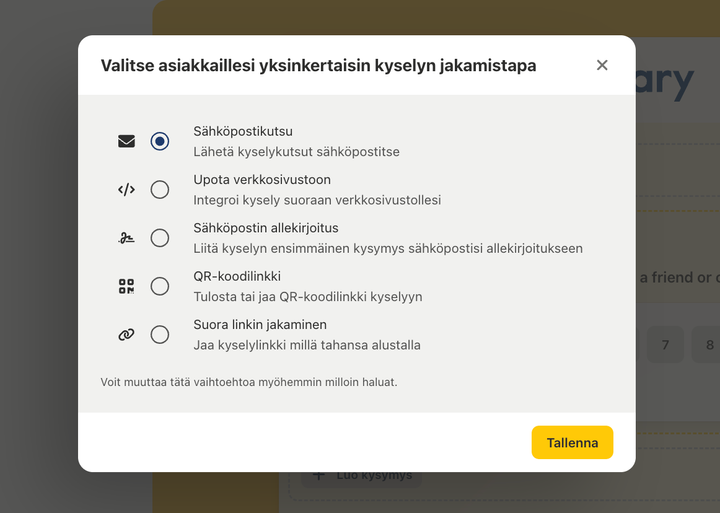This screenshot has height=513, width=720.
Task: Click the chain link sharing icon
Action: (126, 335)
